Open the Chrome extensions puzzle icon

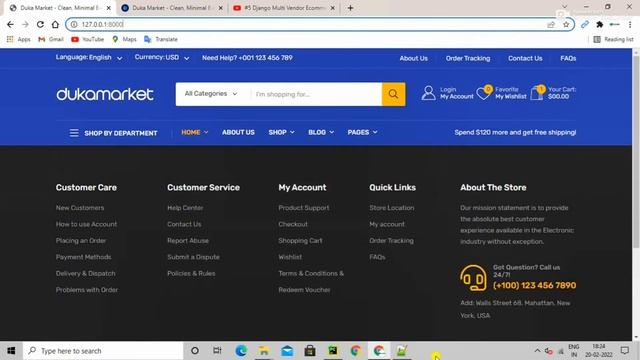600,24
